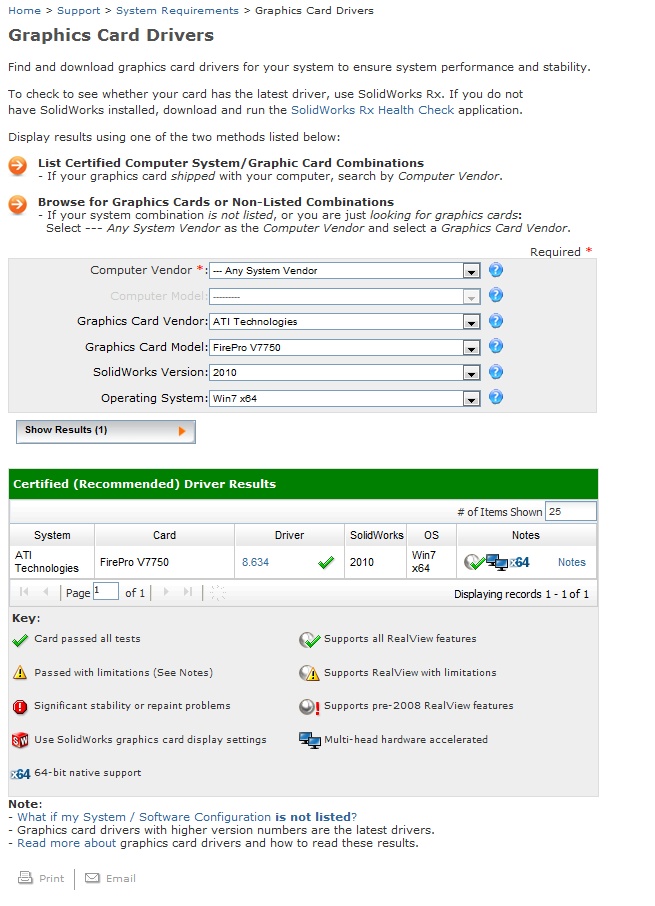The width and height of the screenshot is (655, 906).
Task: Open 'What if my System' not listed link
Action: pyautogui.click(x=187, y=817)
